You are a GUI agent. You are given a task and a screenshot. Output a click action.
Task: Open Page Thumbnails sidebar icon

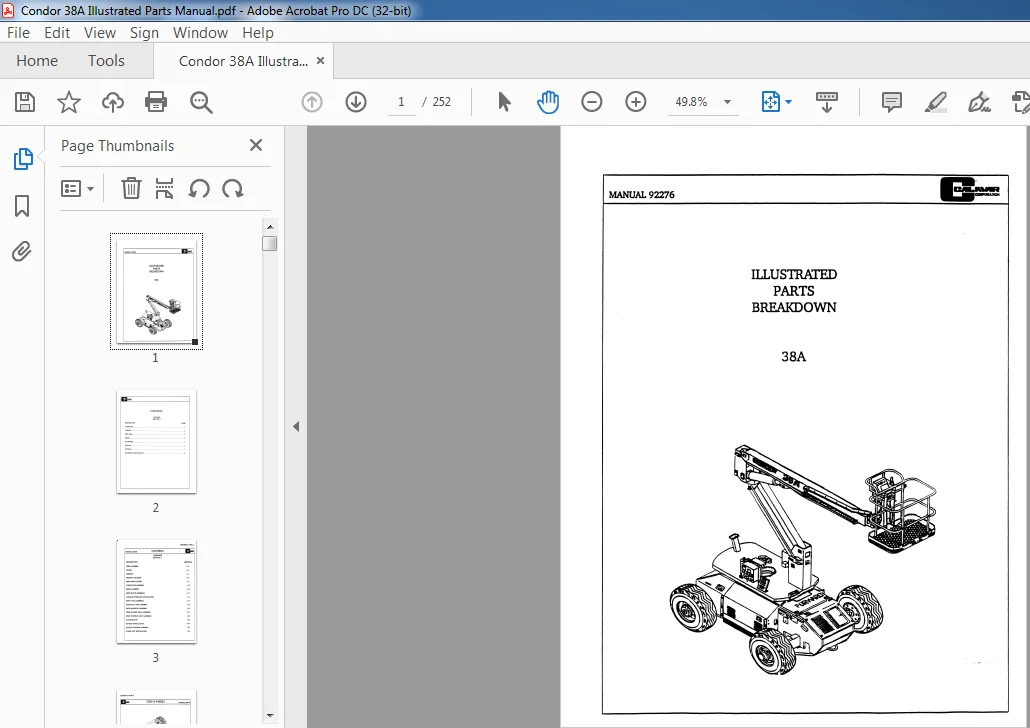tap(23, 158)
